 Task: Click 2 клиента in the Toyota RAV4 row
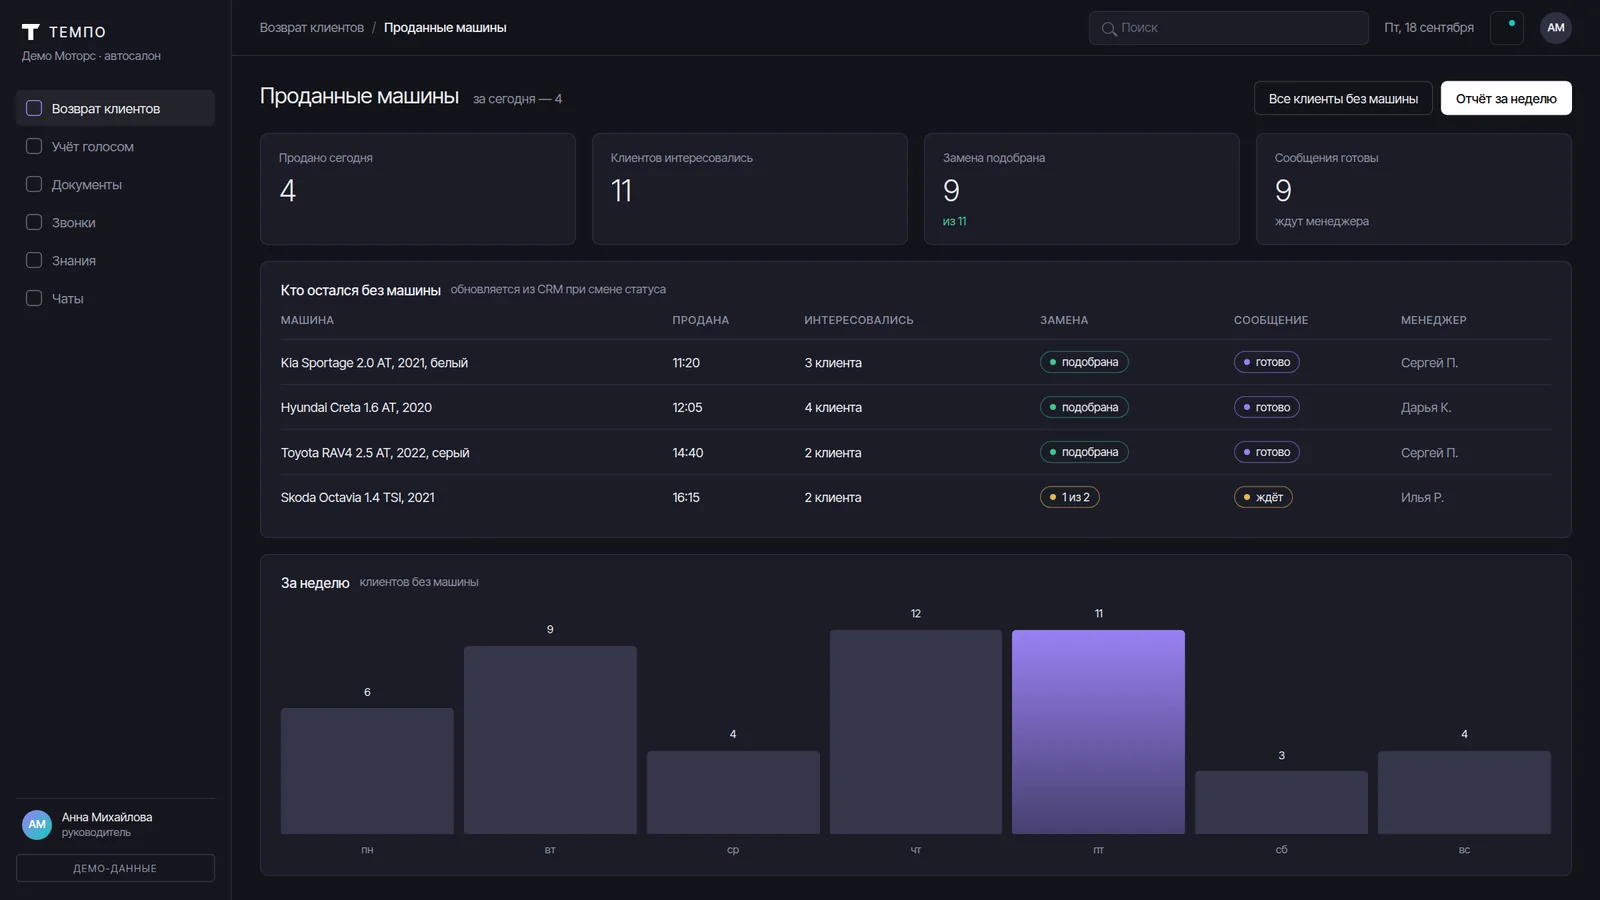(833, 453)
